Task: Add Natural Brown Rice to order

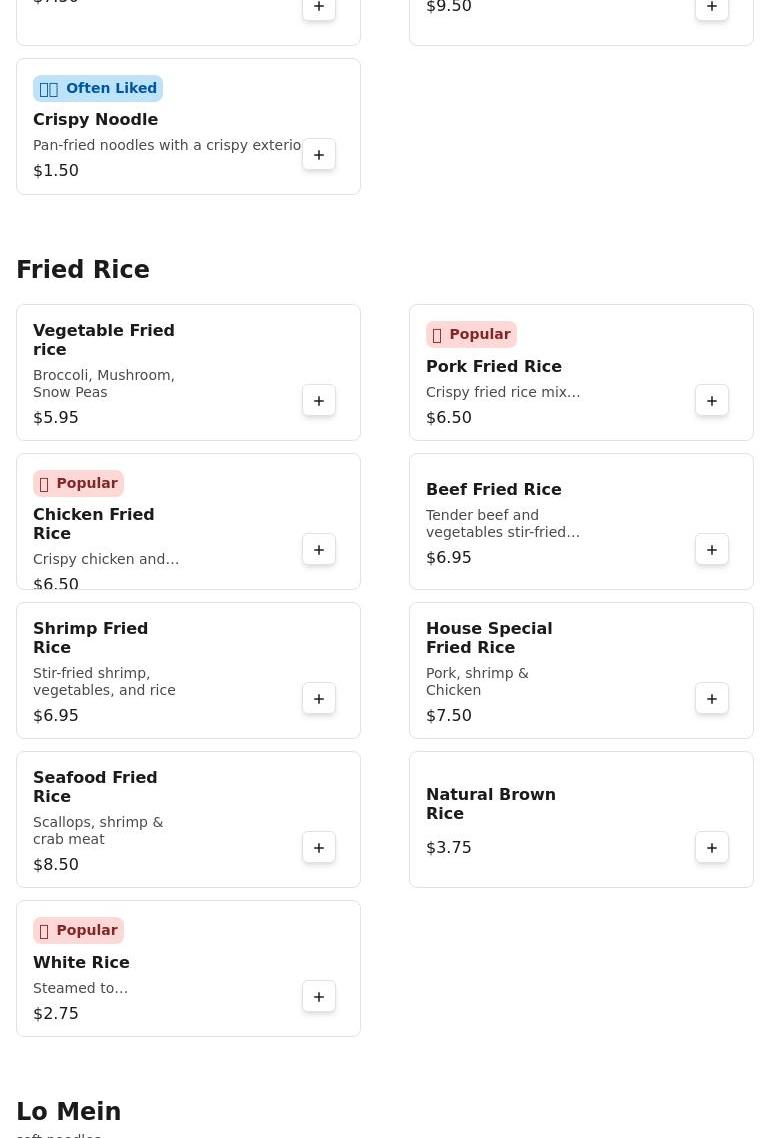Action: [x=712, y=848]
